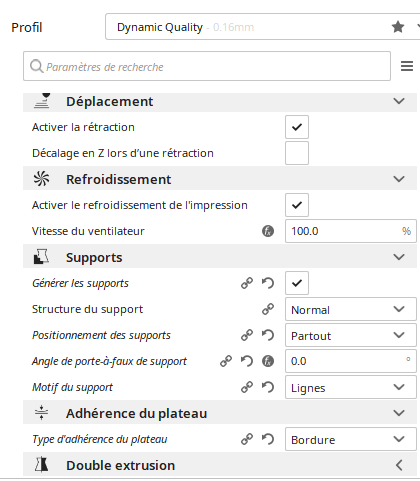Click the star icon in the profile selector
The width and height of the screenshot is (420, 481).
click(x=398, y=27)
